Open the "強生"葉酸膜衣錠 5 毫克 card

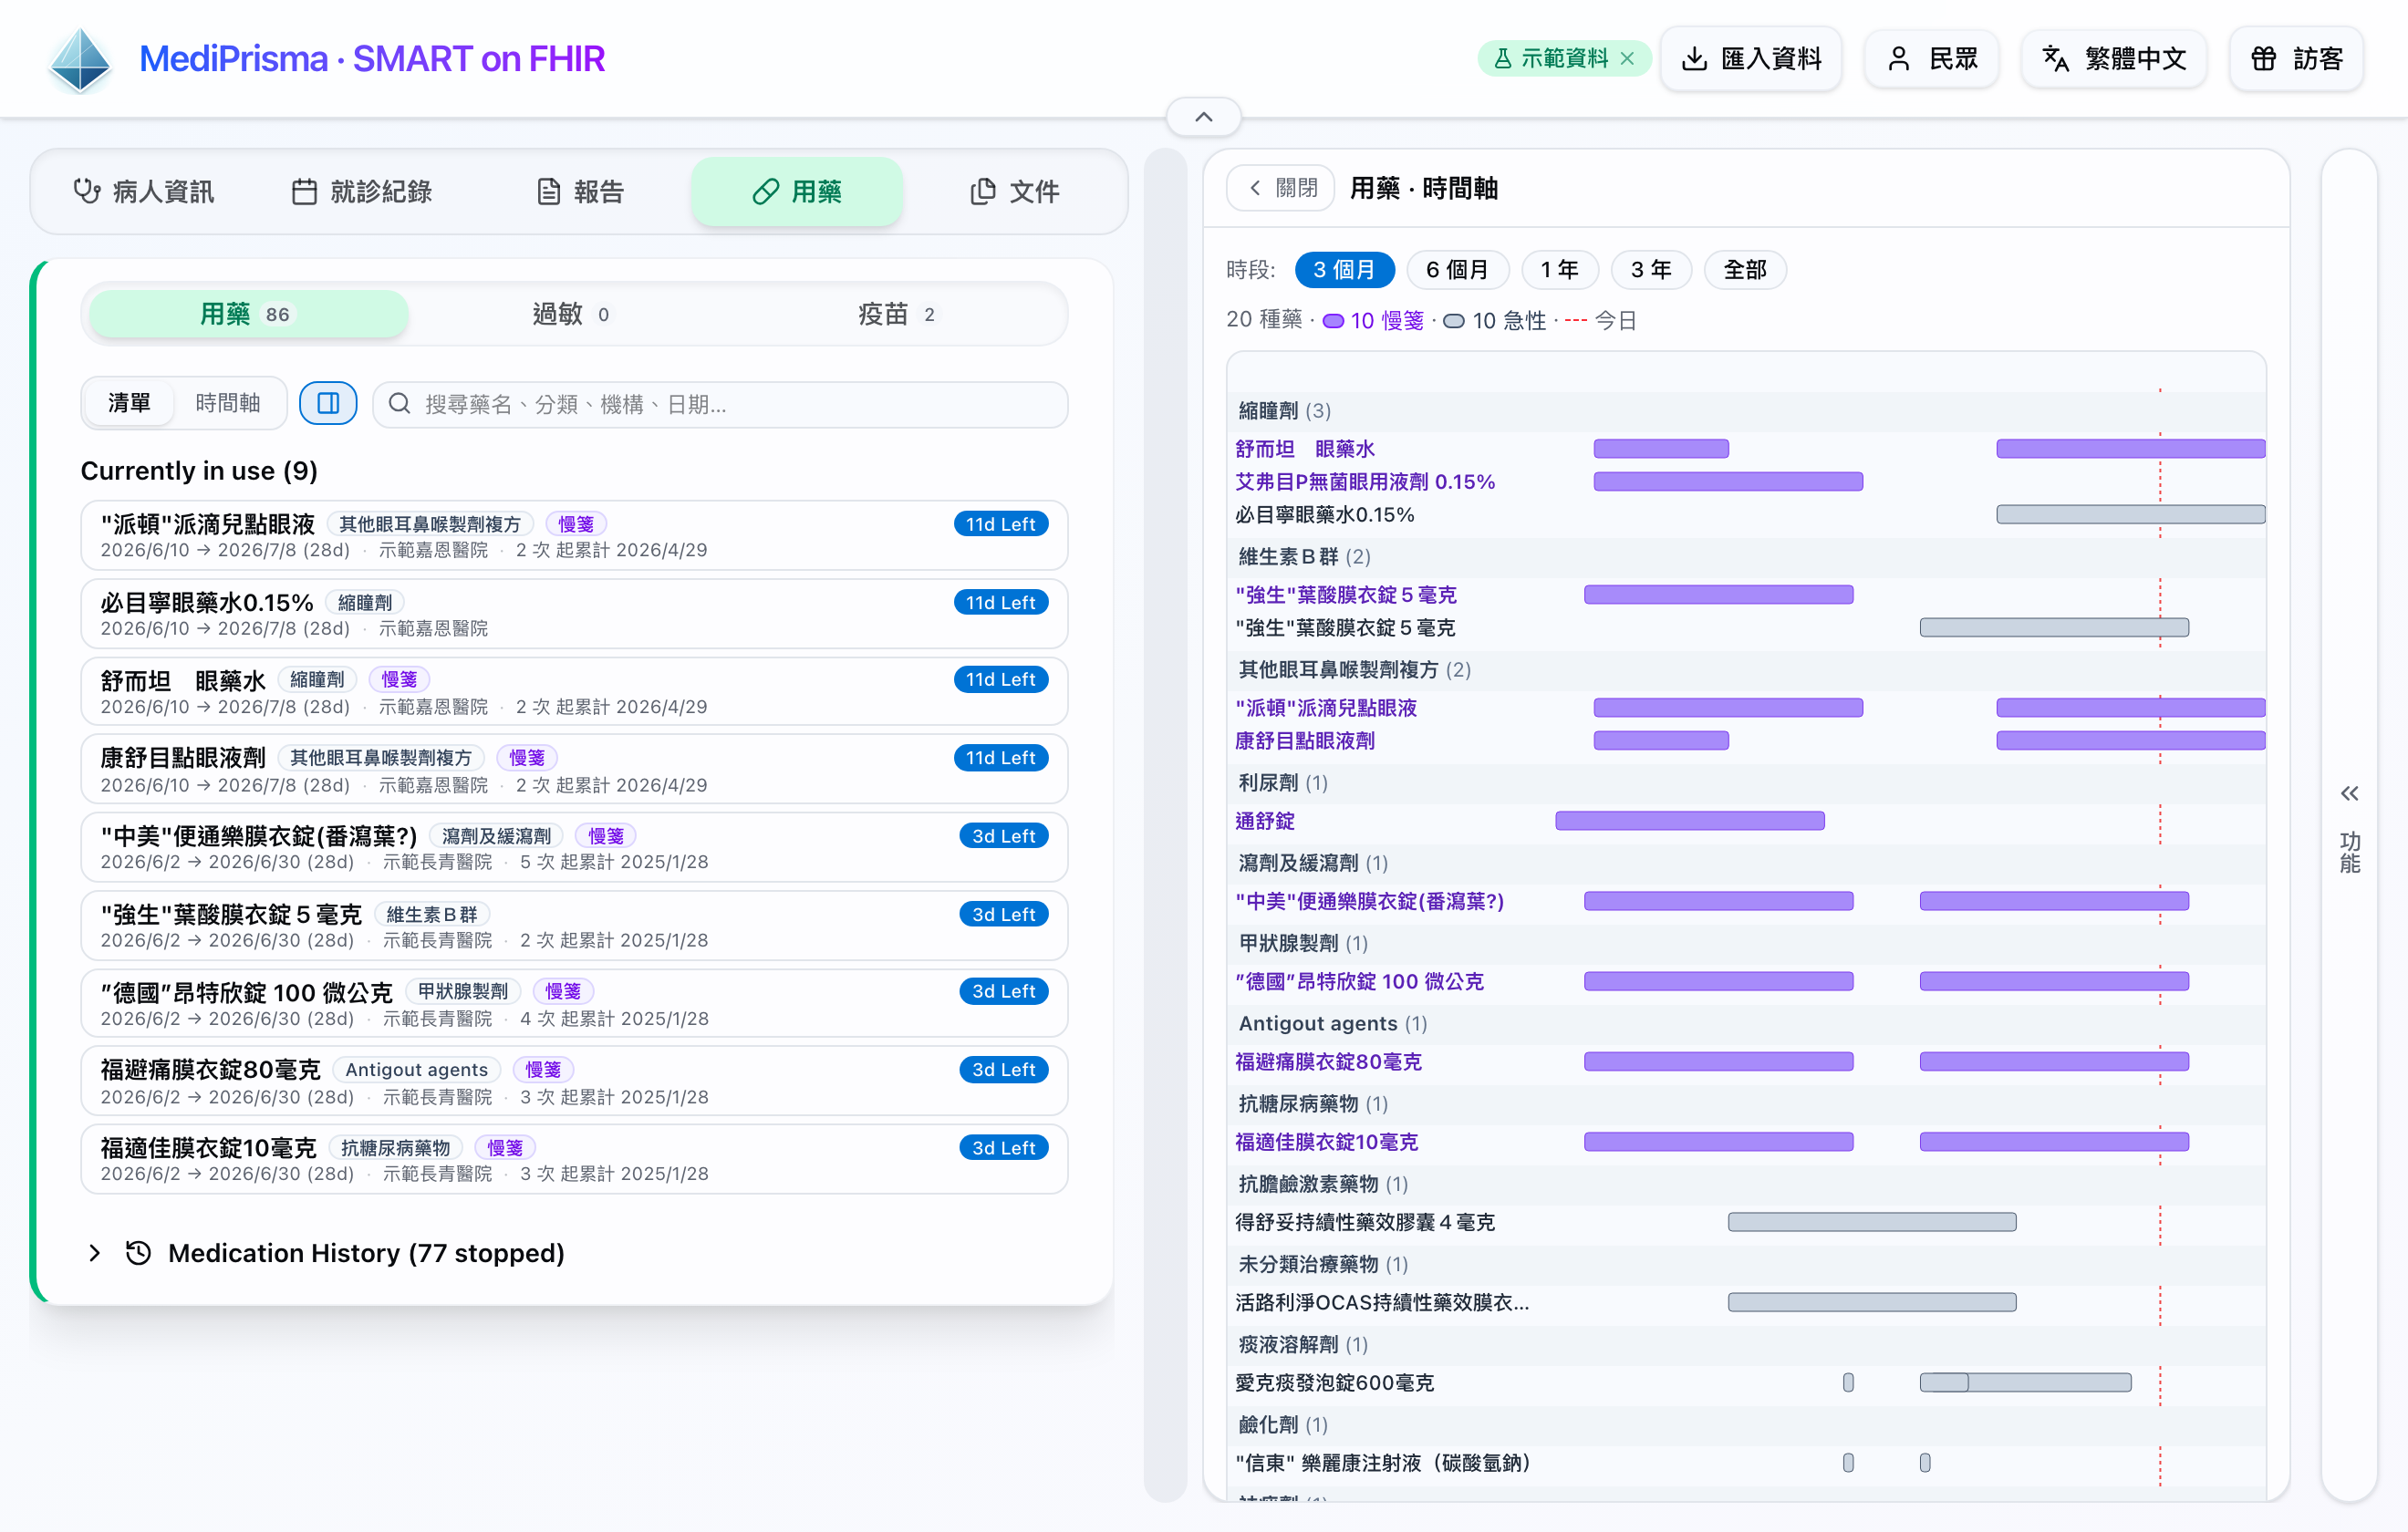(574, 926)
